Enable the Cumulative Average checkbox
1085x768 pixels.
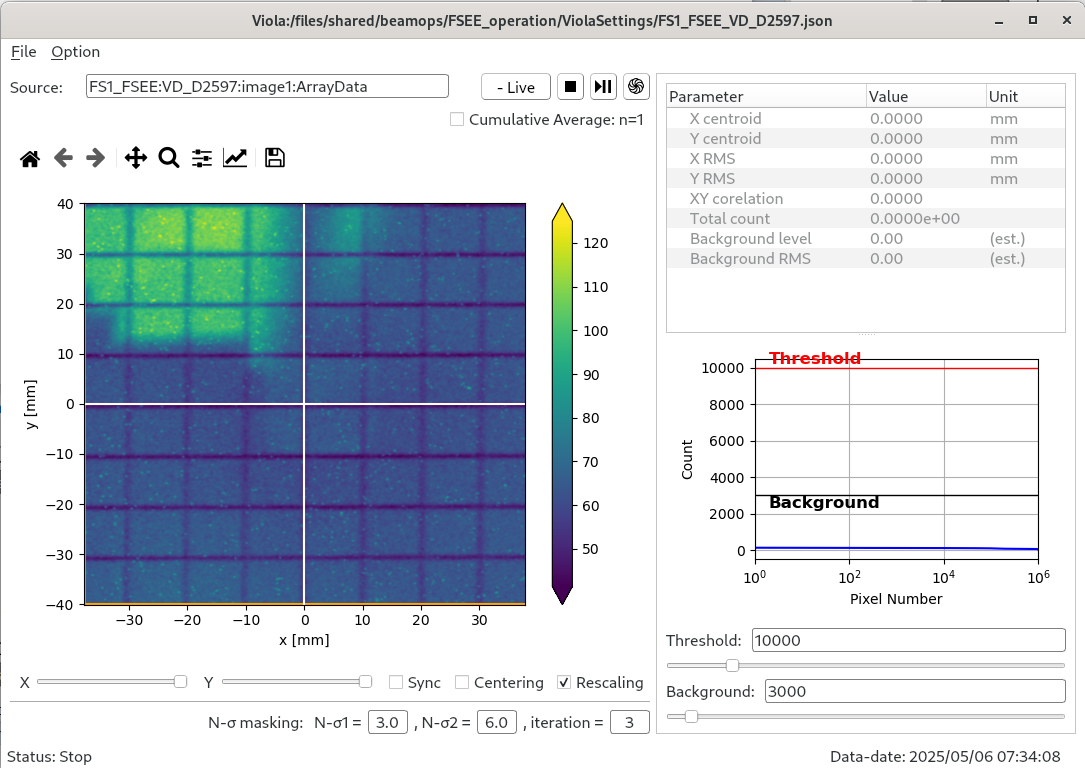point(457,120)
